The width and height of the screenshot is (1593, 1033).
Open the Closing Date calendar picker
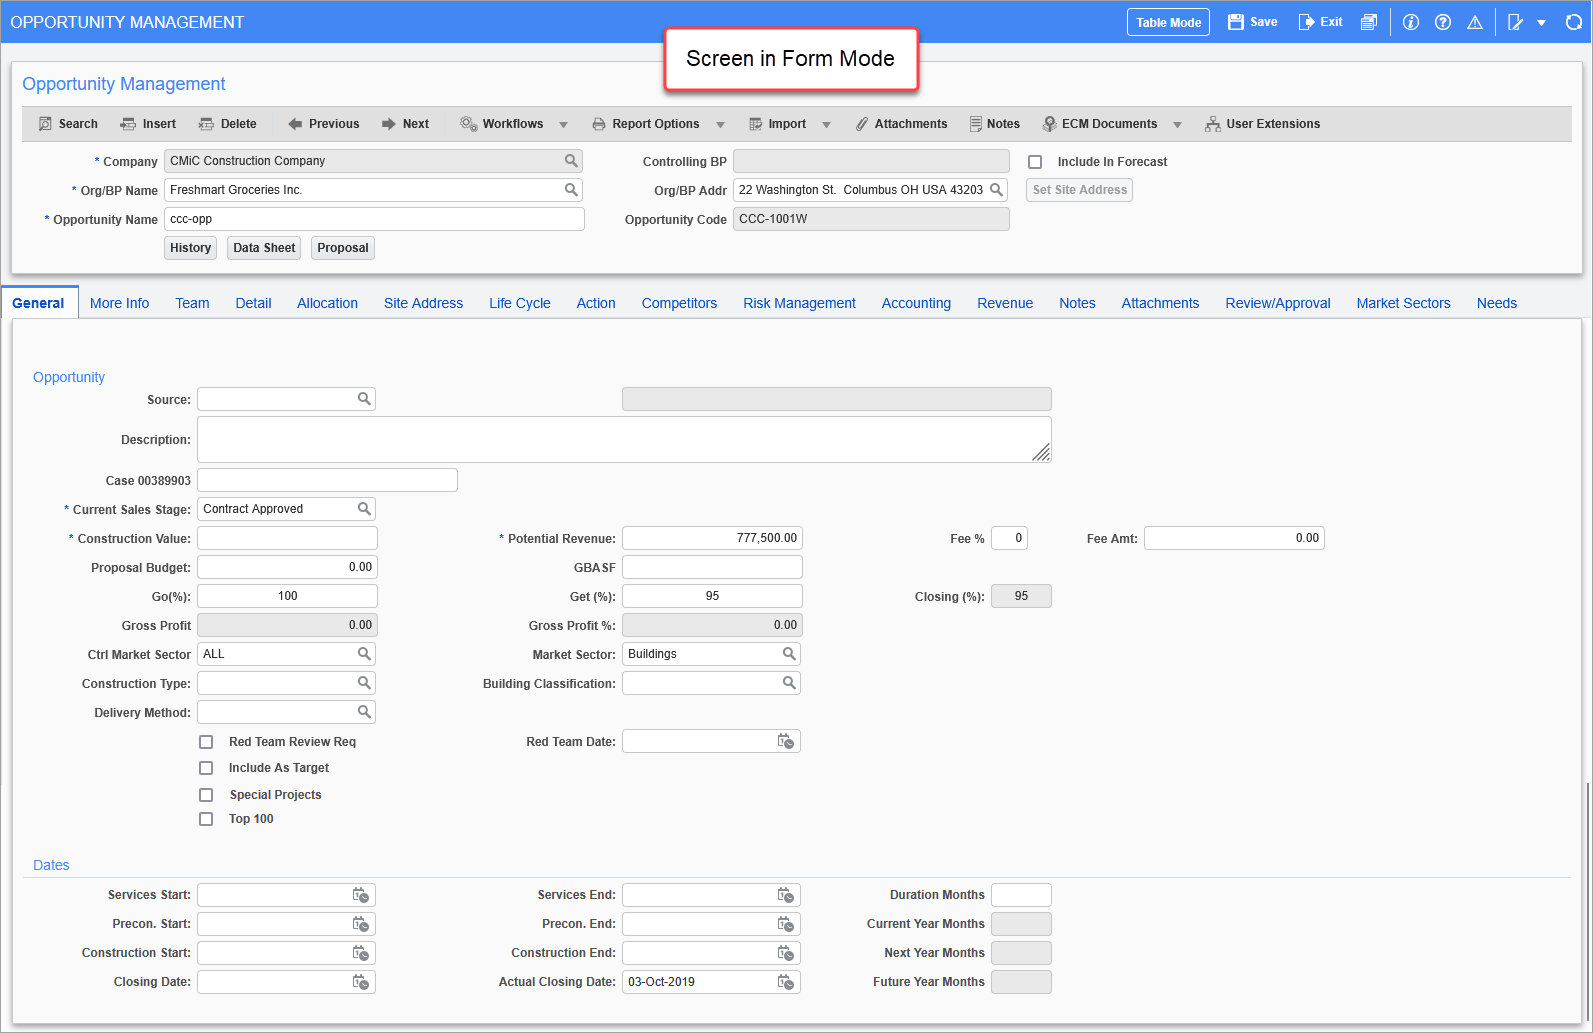tap(361, 982)
